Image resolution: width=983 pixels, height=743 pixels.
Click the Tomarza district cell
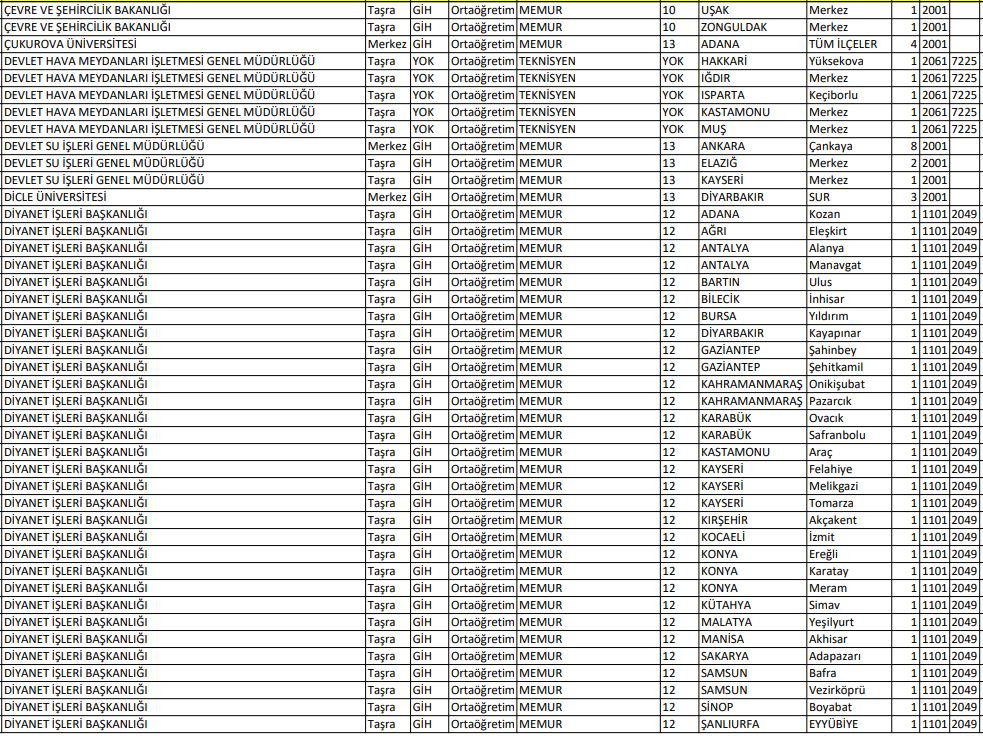849,503
